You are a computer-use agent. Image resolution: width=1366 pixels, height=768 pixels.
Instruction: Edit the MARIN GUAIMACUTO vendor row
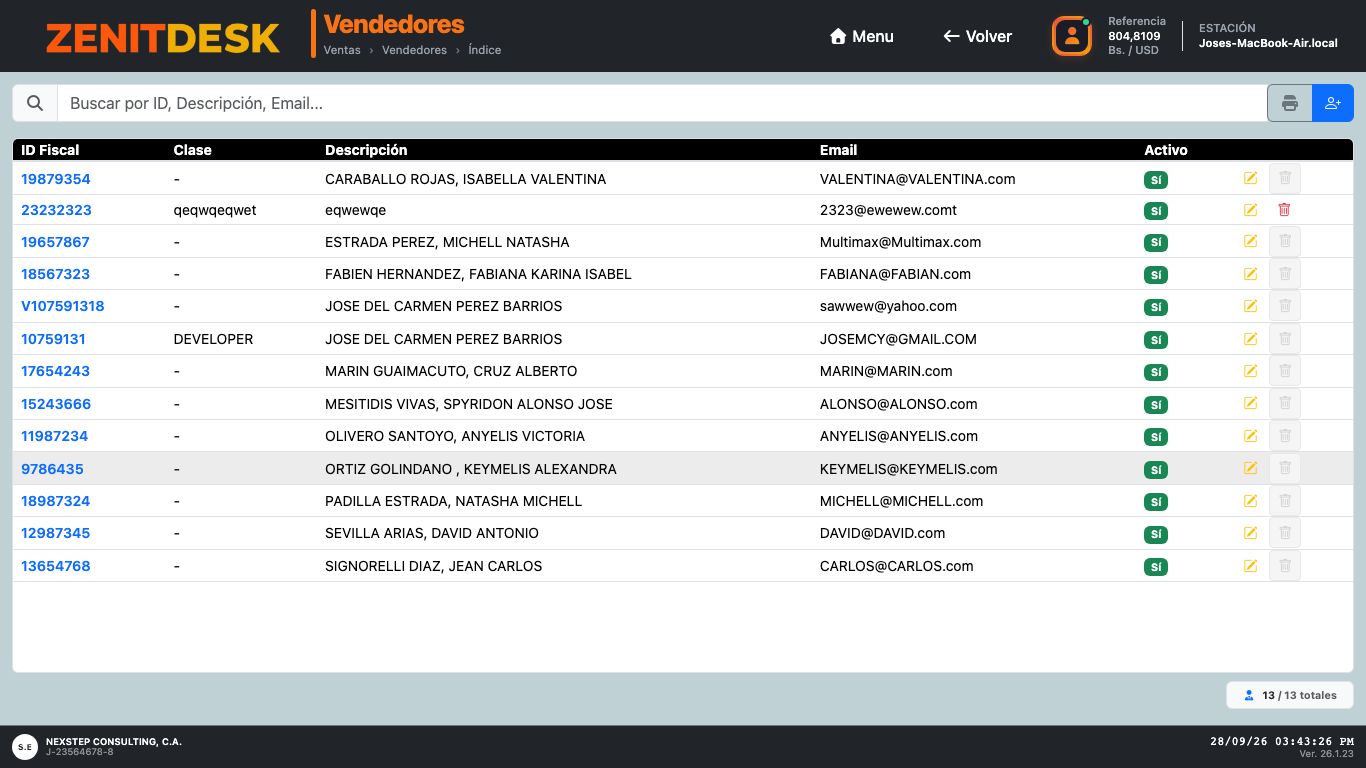point(1250,371)
